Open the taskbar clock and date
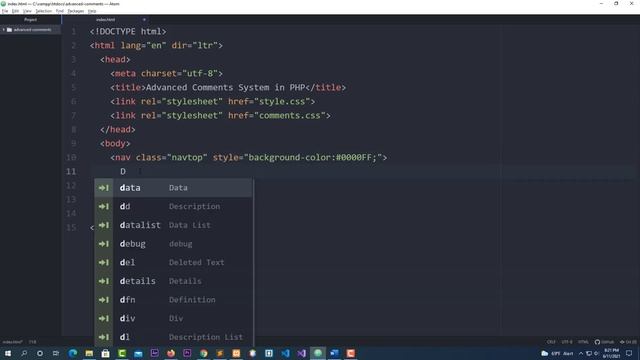The width and height of the screenshot is (640, 360). pos(611,353)
